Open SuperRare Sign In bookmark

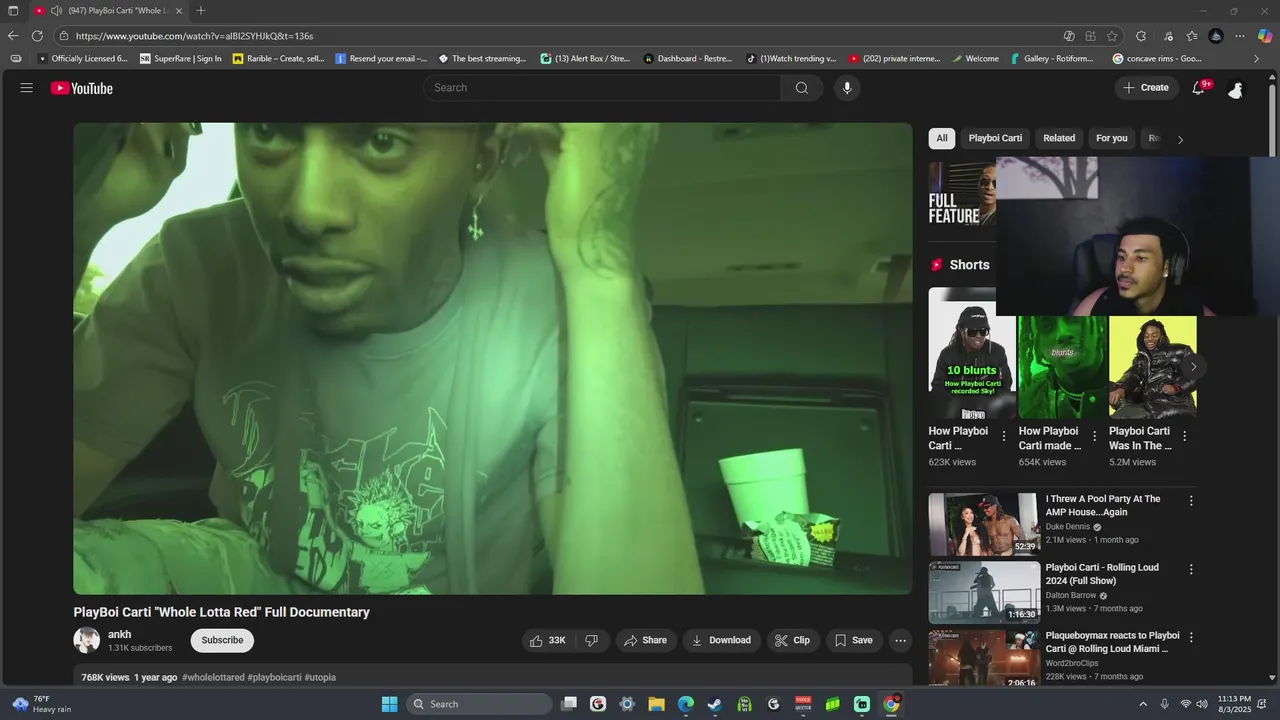[180, 58]
